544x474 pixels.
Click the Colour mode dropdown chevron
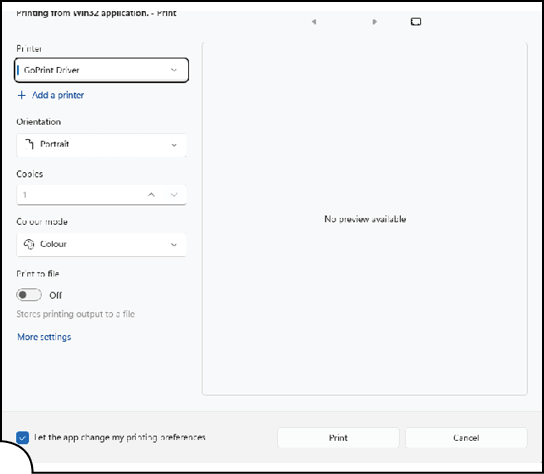[174, 245]
